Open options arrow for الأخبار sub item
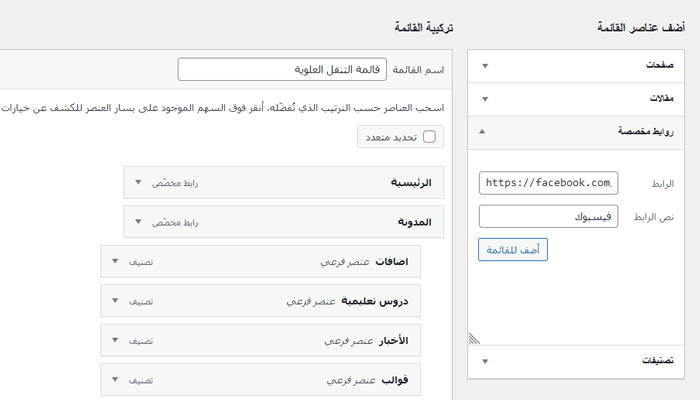Viewport: 700px width, 400px height. (x=115, y=340)
